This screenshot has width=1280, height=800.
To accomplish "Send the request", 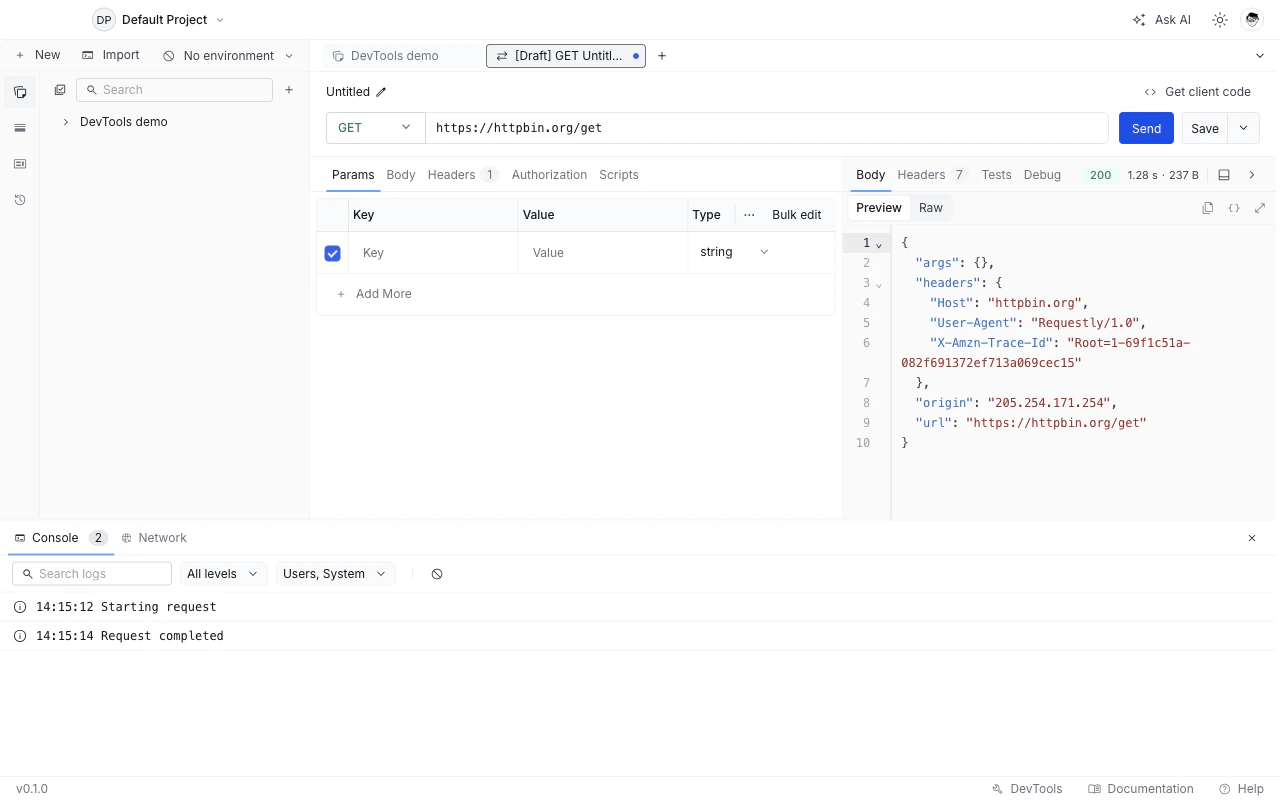I will click(x=1146, y=128).
